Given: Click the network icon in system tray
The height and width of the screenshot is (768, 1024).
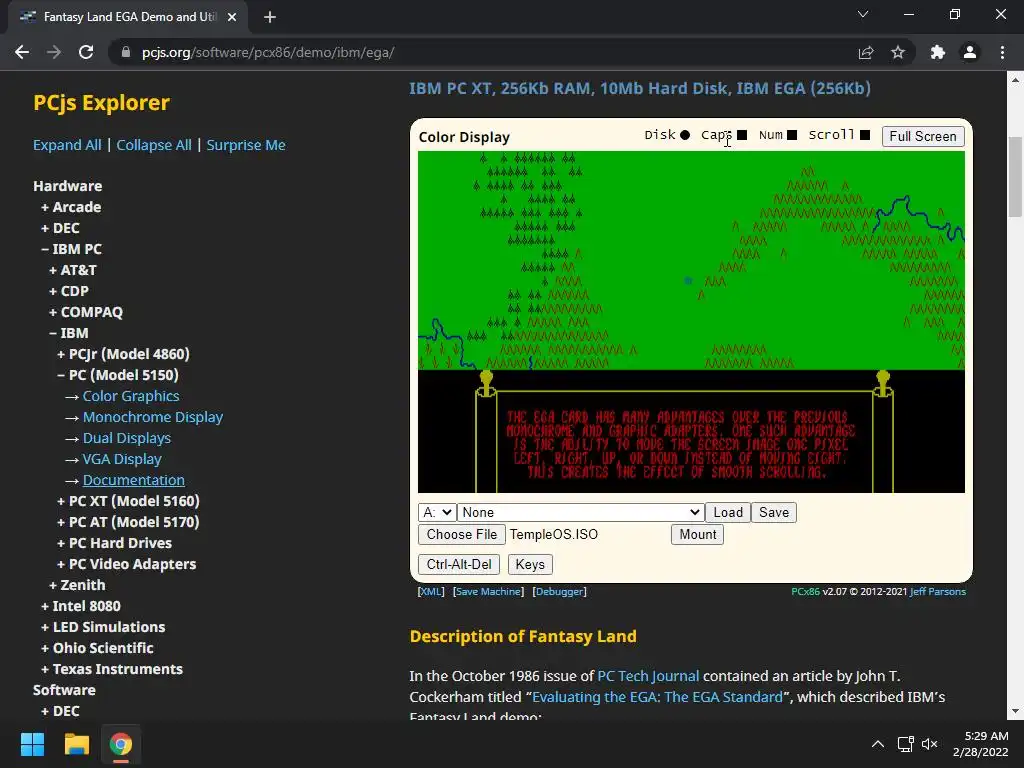Looking at the screenshot, I should 905,744.
